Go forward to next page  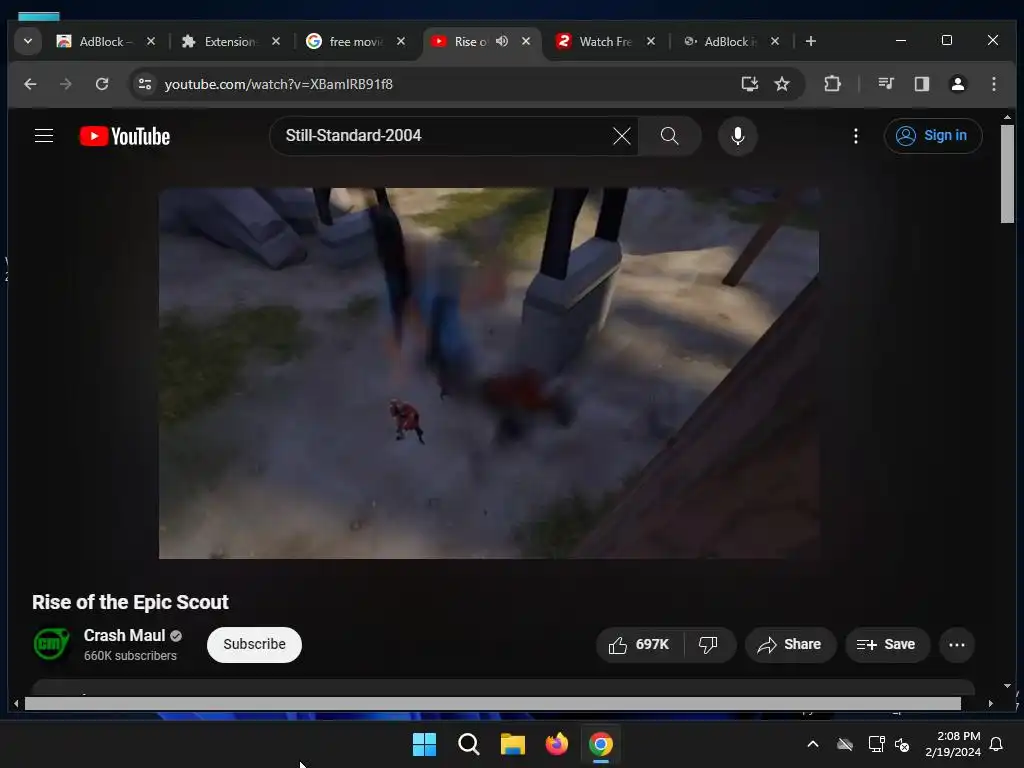(x=65, y=84)
